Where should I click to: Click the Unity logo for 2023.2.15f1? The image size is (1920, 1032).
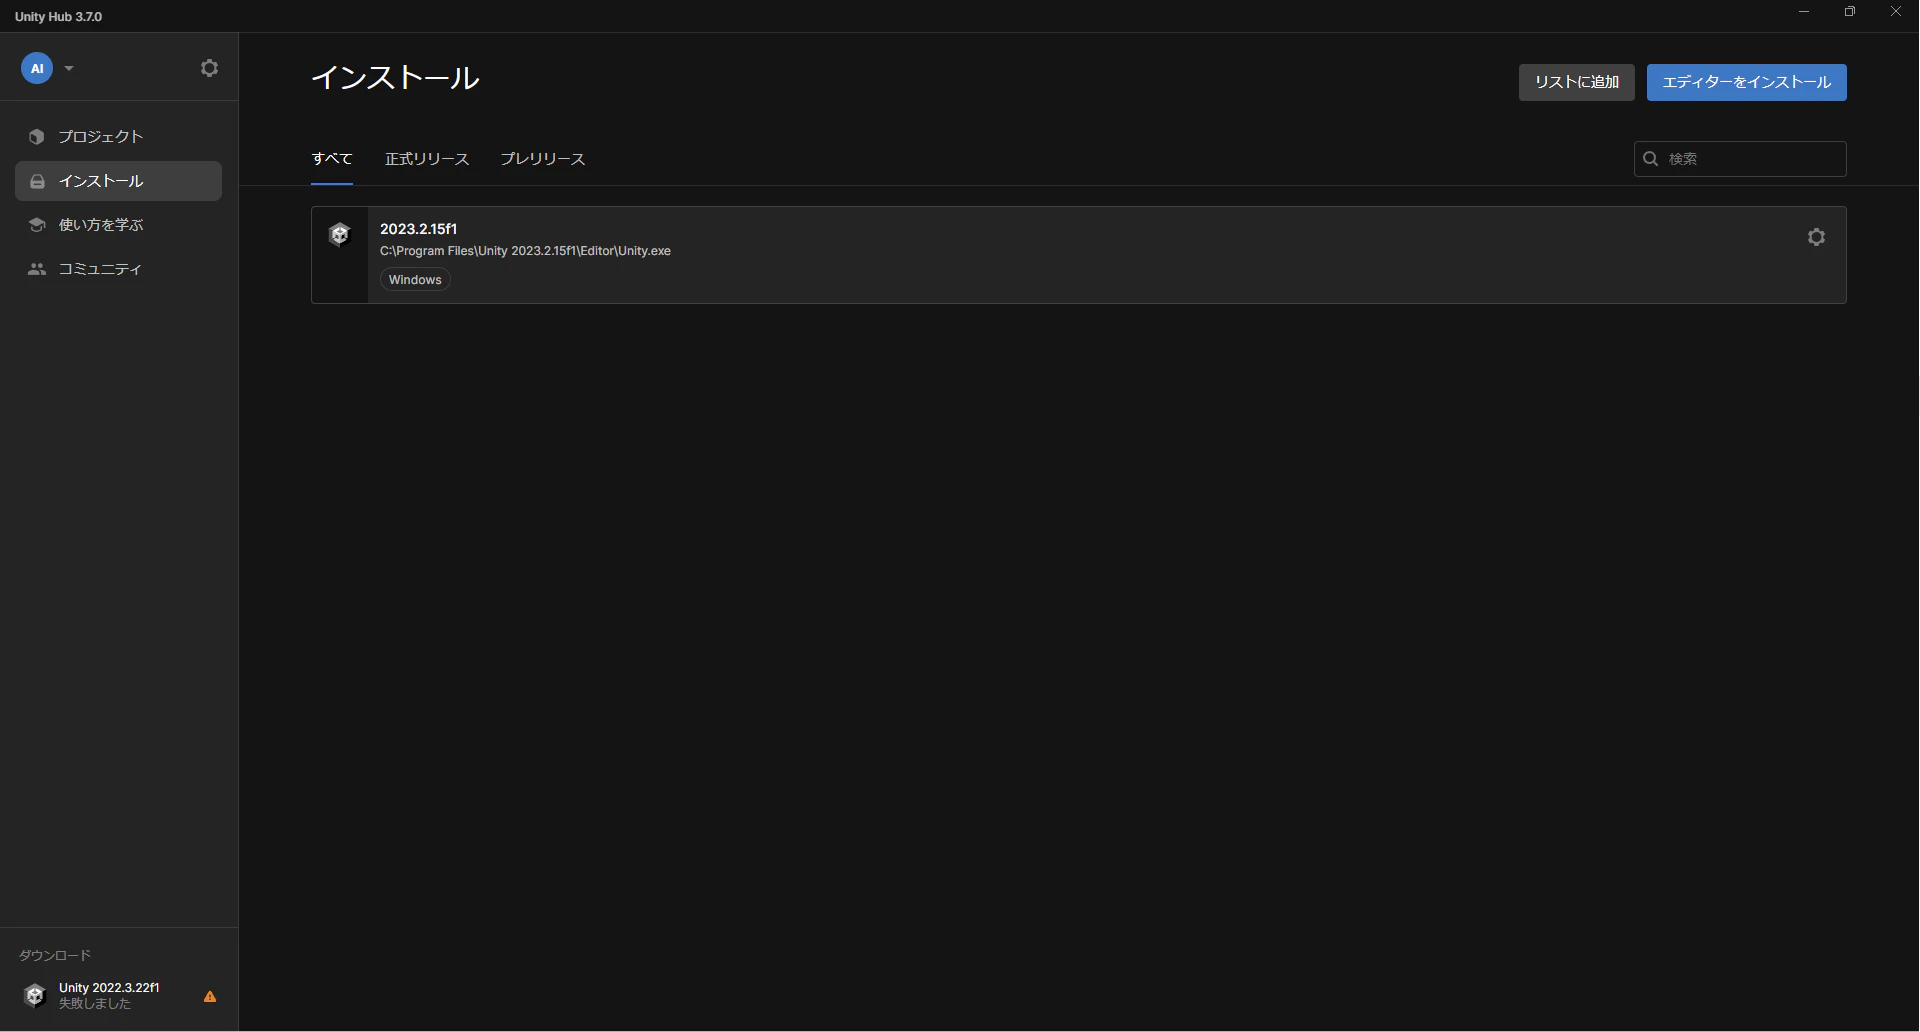[340, 235]
